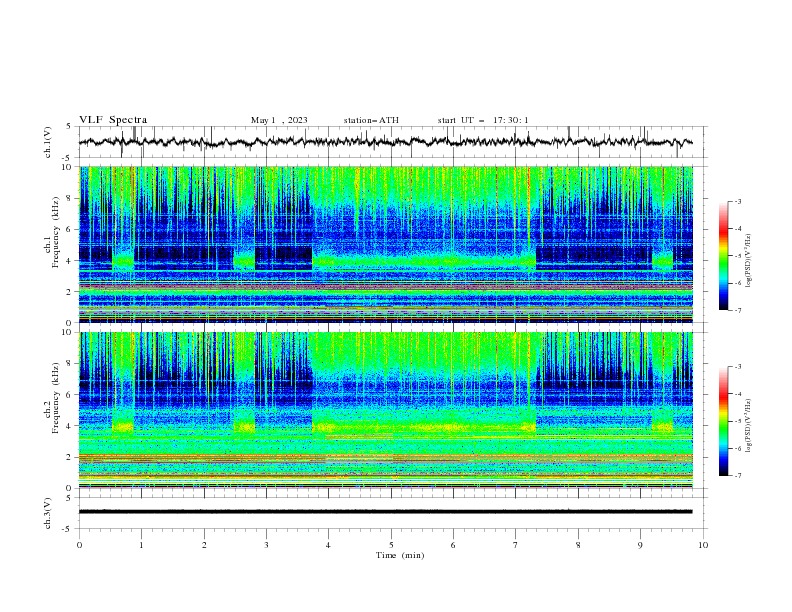This screenshot has width=792, height=612.
Task: Click the ch.1 spectrogram color scale bar
Action: pos(723,256)
